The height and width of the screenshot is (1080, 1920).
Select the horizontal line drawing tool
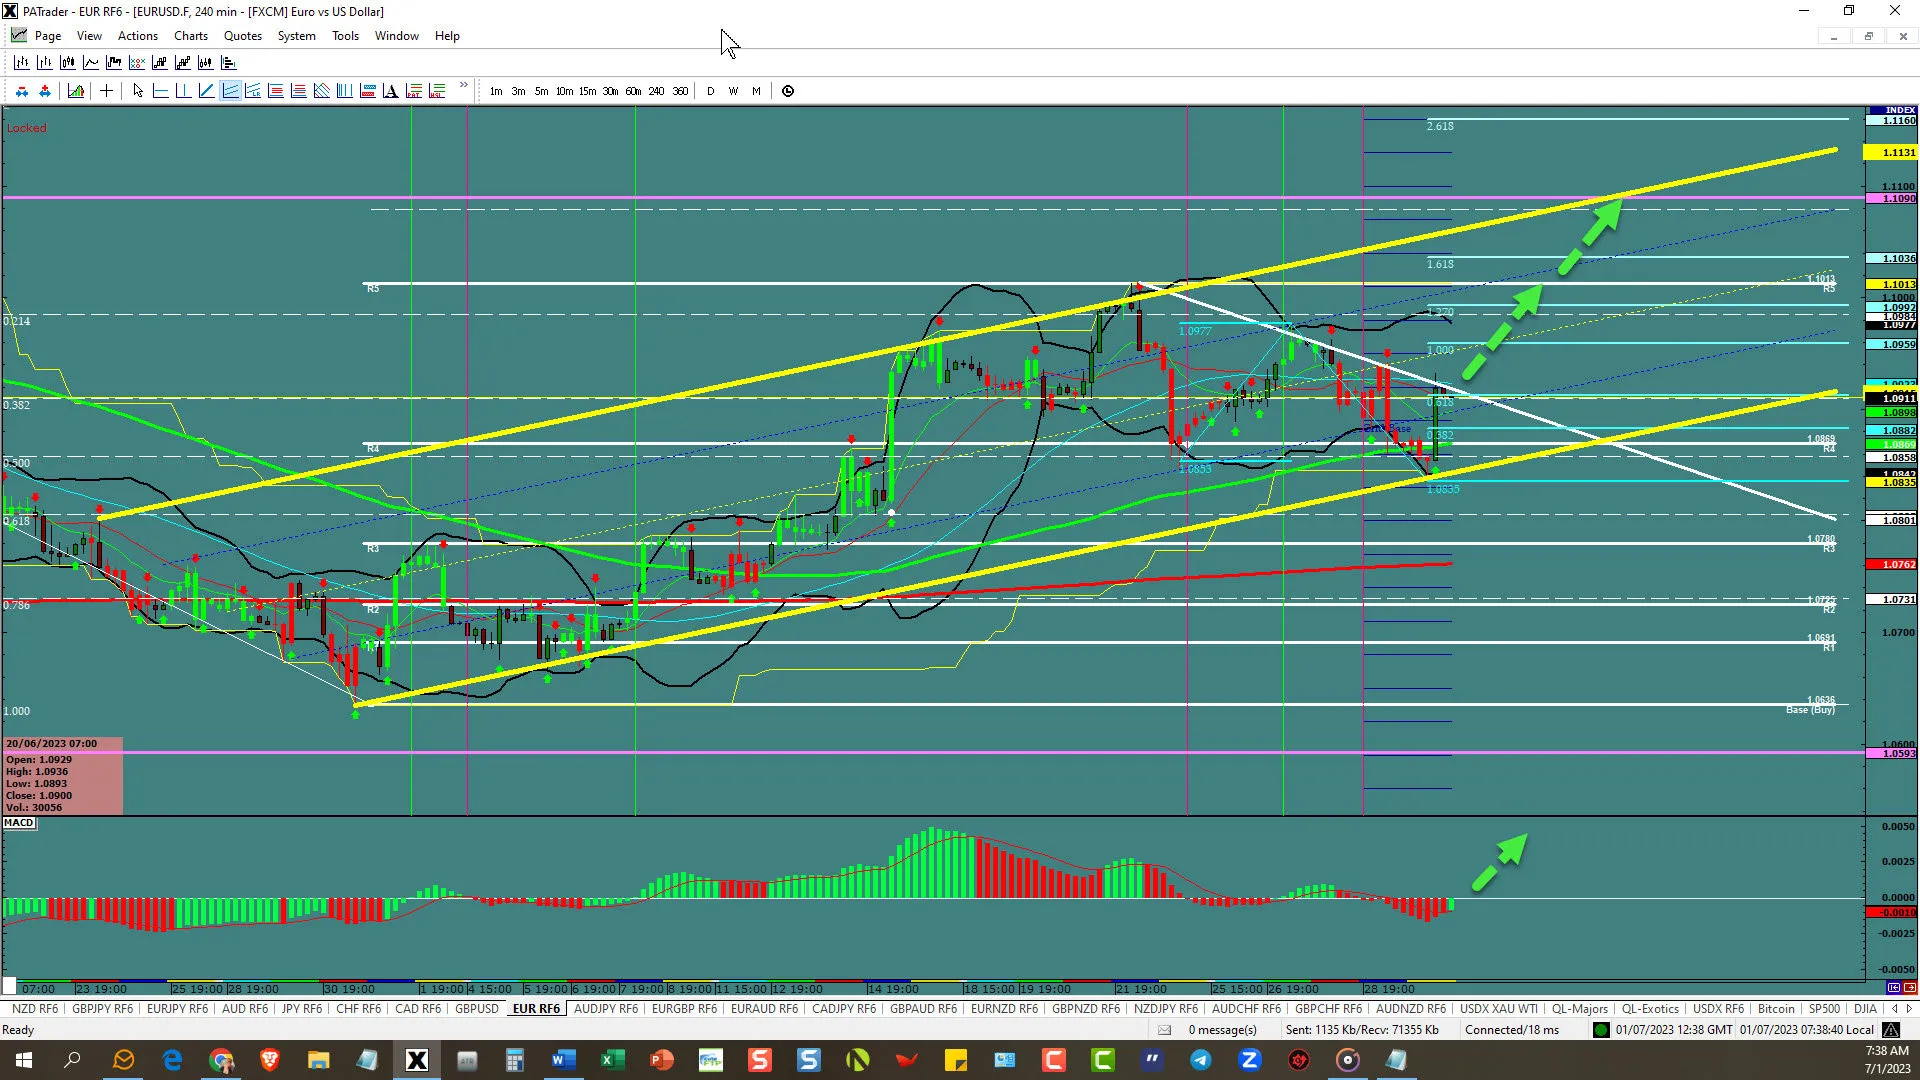(x=160, y=91)
